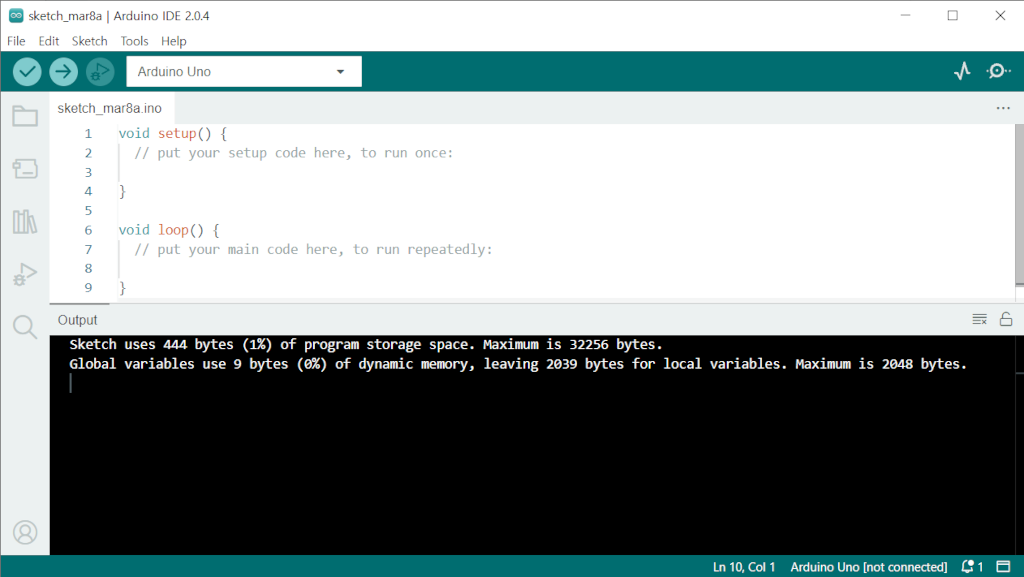Screen dimensions: 1024x577
Task: Open the Search sidebar panel
Action: [25, 326]
